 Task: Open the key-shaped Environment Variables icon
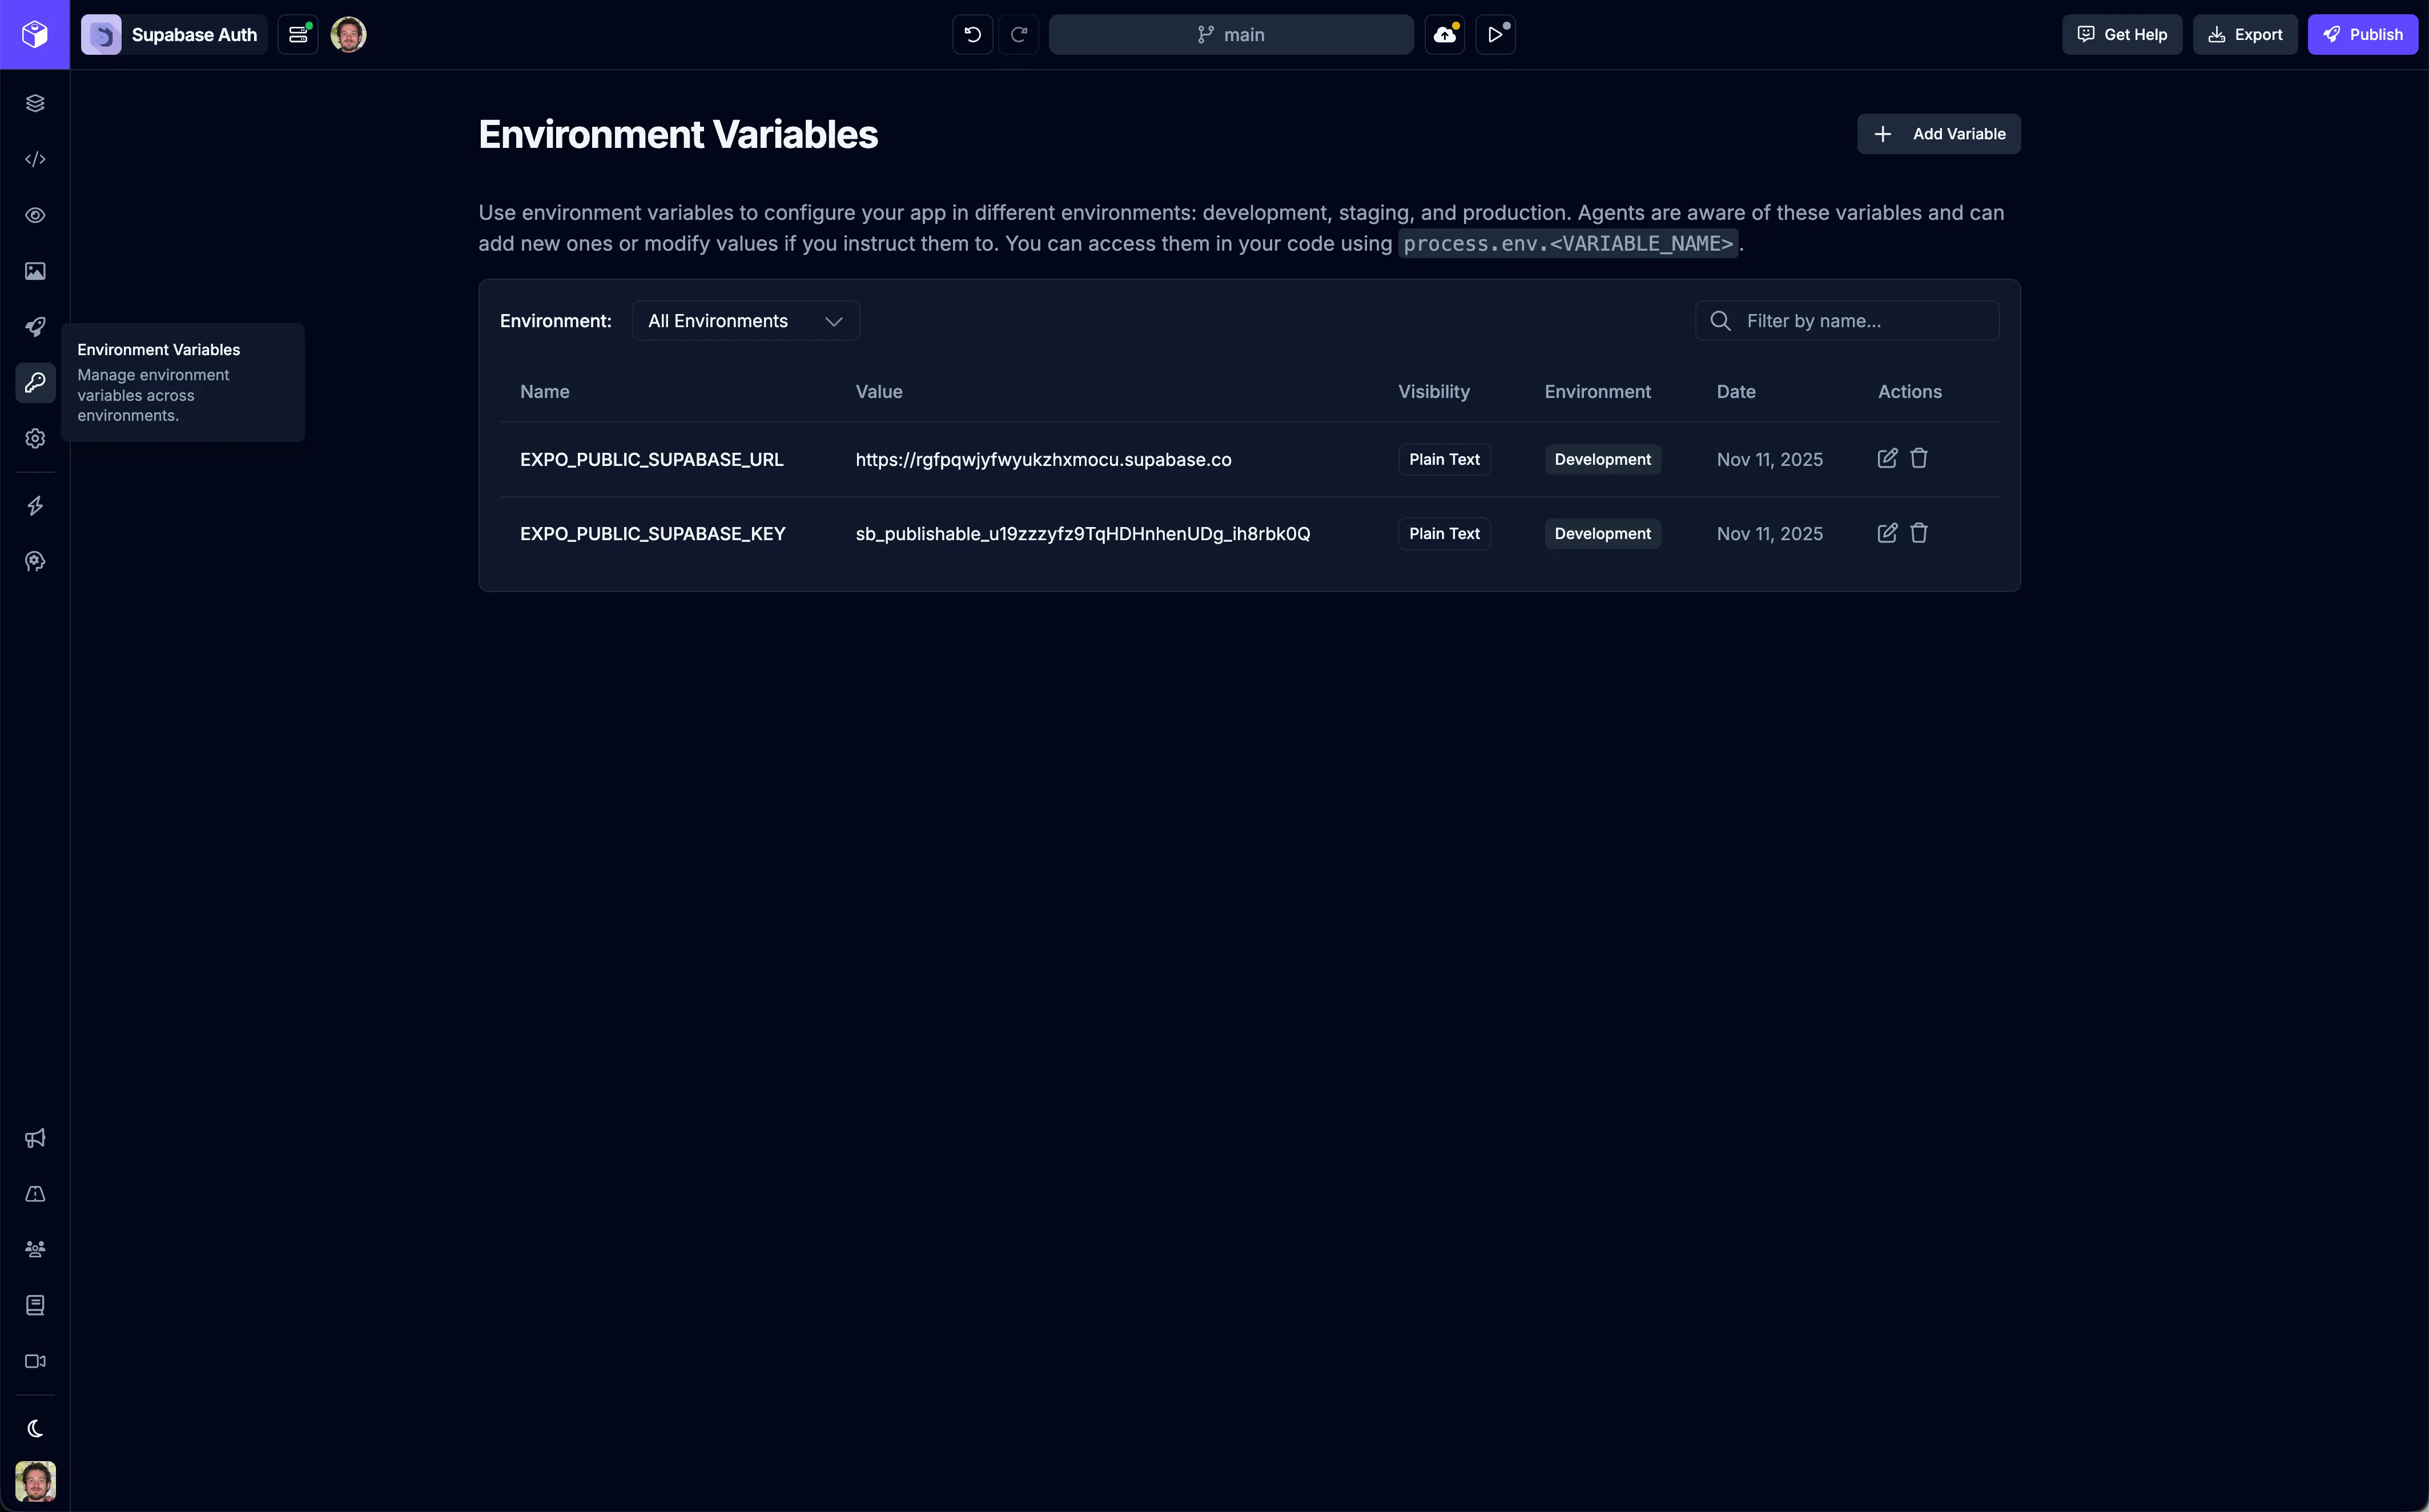click(x=35, y=382)
